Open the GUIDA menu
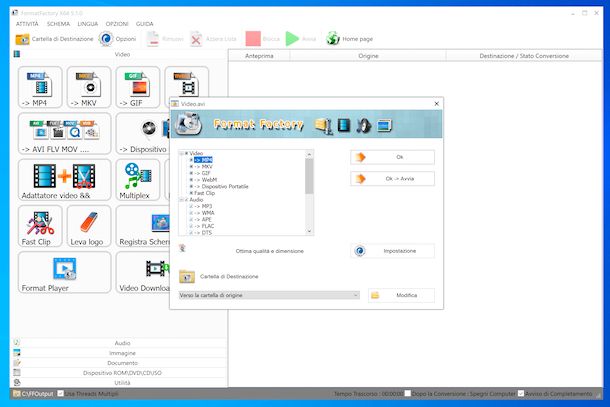The image size is (610, 407). (144, 24)
